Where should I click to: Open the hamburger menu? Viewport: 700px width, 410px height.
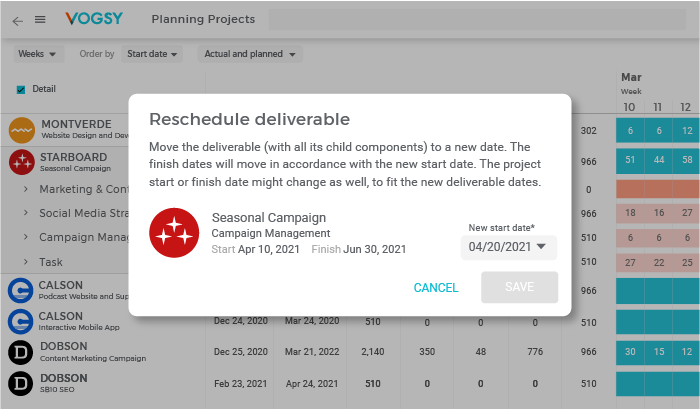(40, 19)
